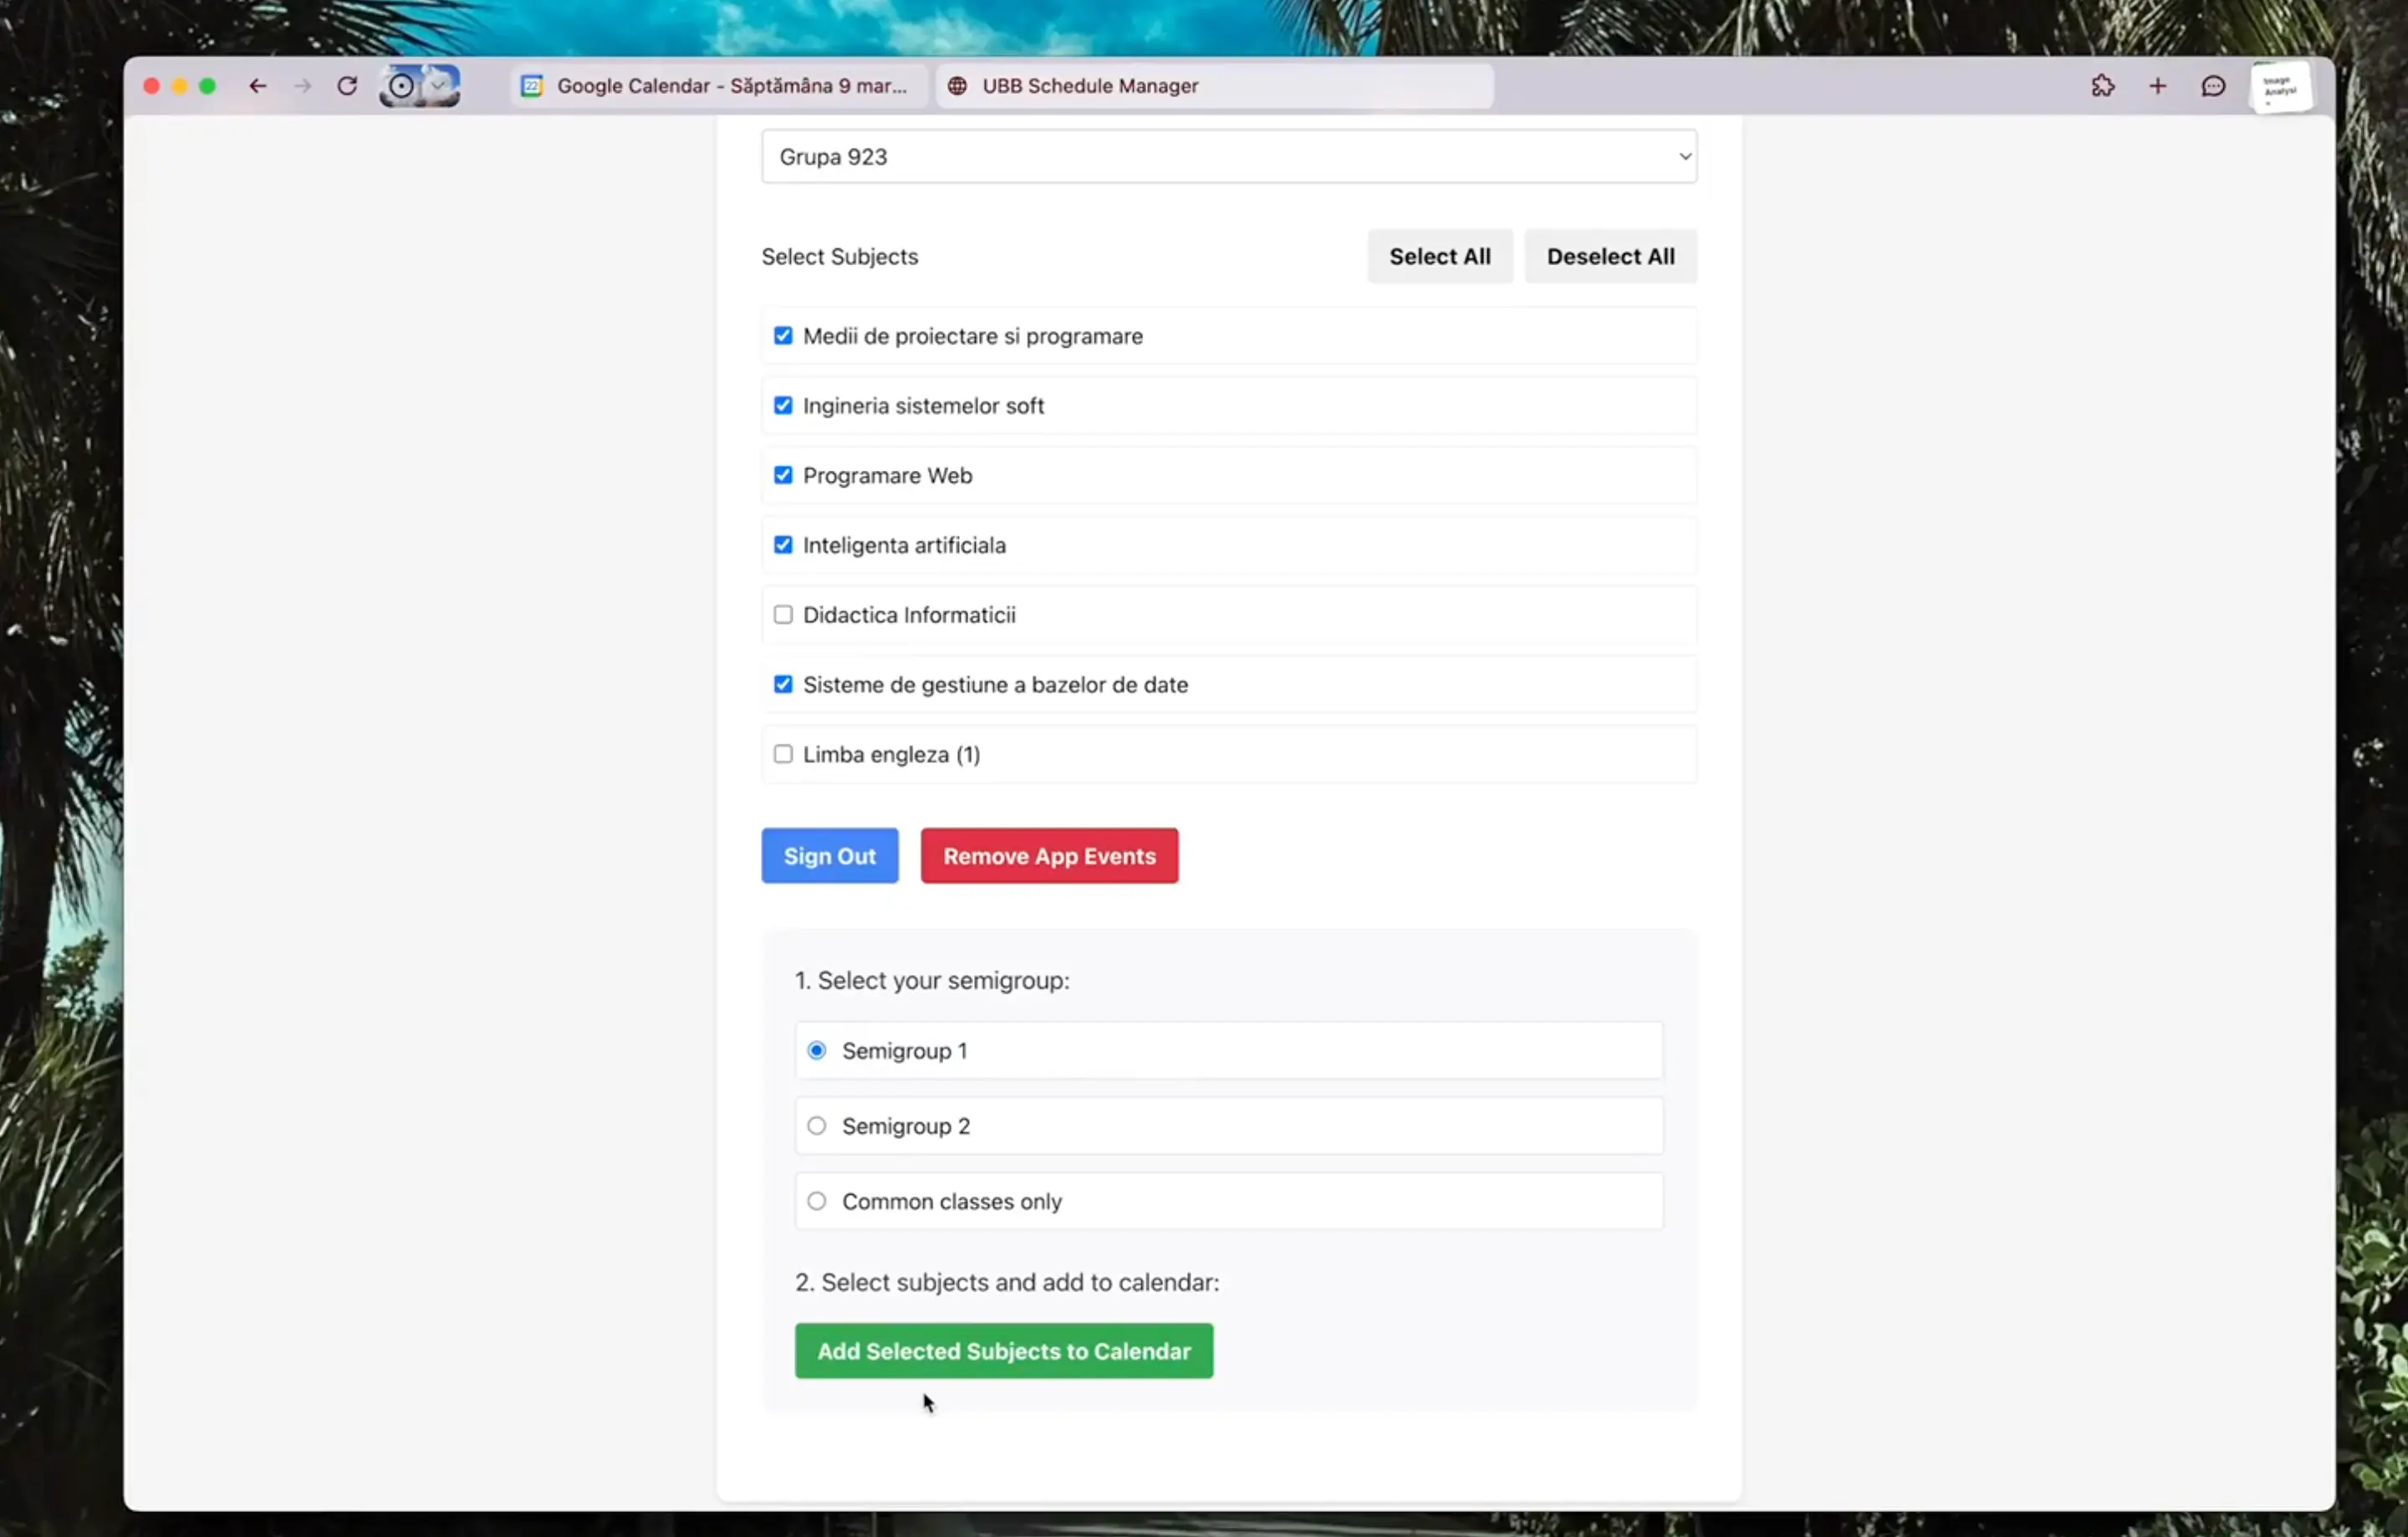
Task: Click the Image Analysis thumbnail in toolbar
Action: pos(2280,88)
